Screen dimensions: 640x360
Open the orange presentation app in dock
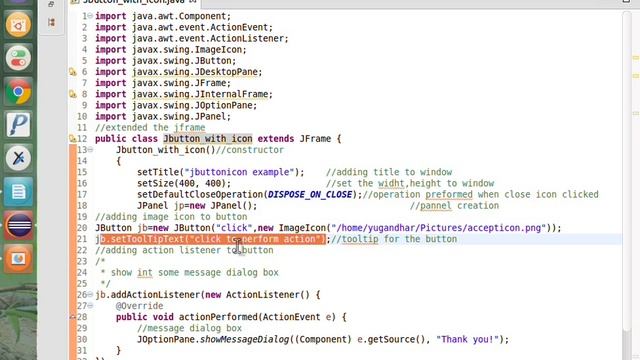tap(18, 258)
